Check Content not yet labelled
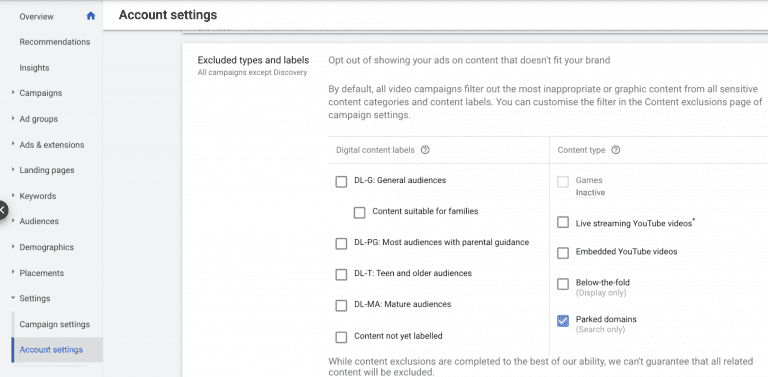 click(x=341, y=337)
